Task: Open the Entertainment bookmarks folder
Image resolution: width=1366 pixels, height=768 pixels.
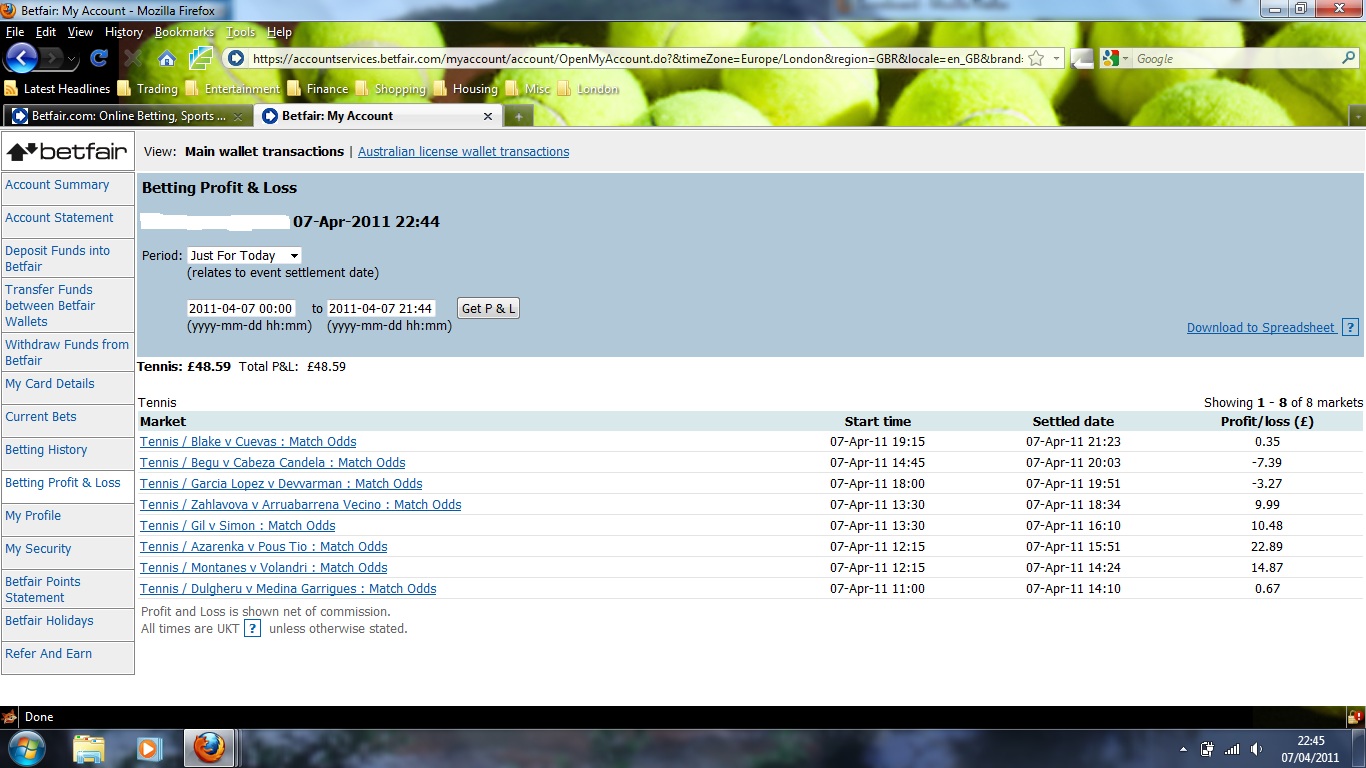Action: (x=232, y=89)
